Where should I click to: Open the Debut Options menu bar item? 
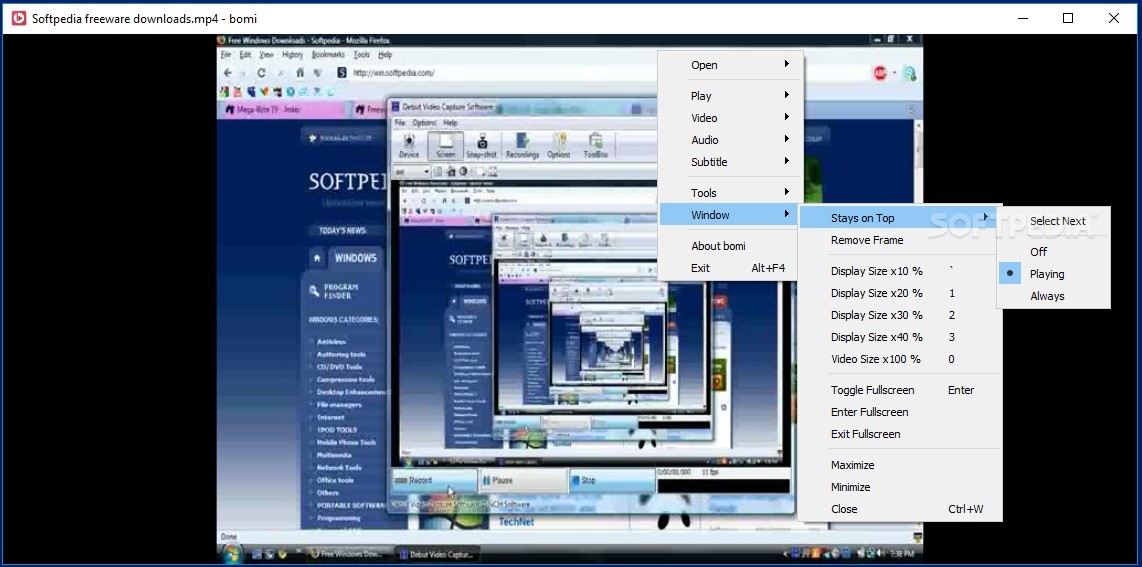click(424, 123)
